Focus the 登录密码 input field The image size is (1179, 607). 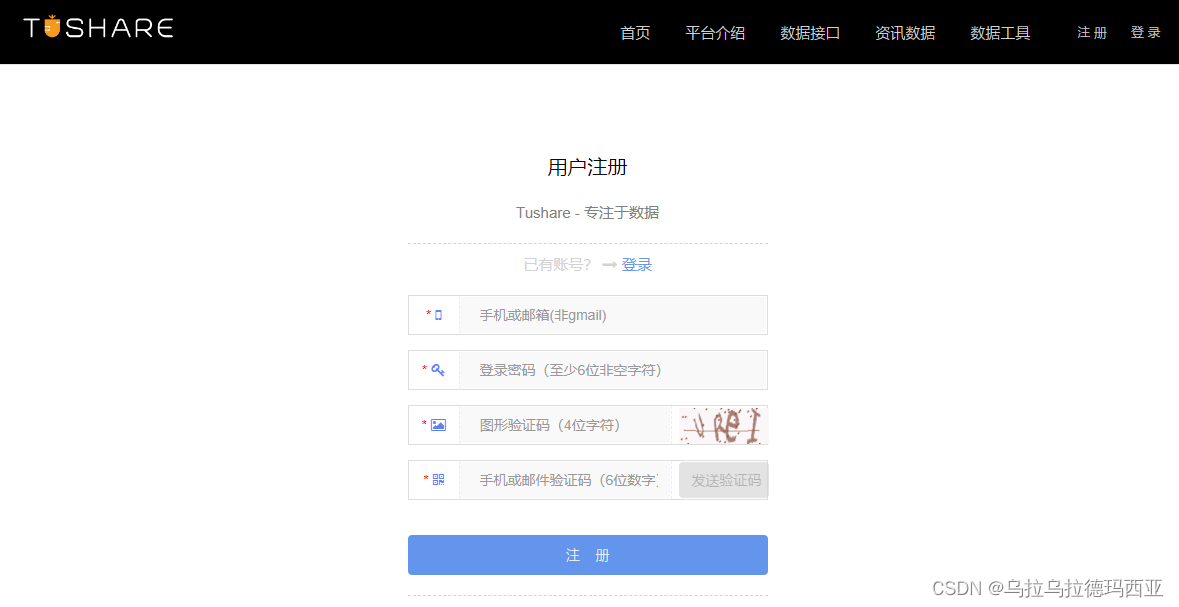[x=614, y=370]
